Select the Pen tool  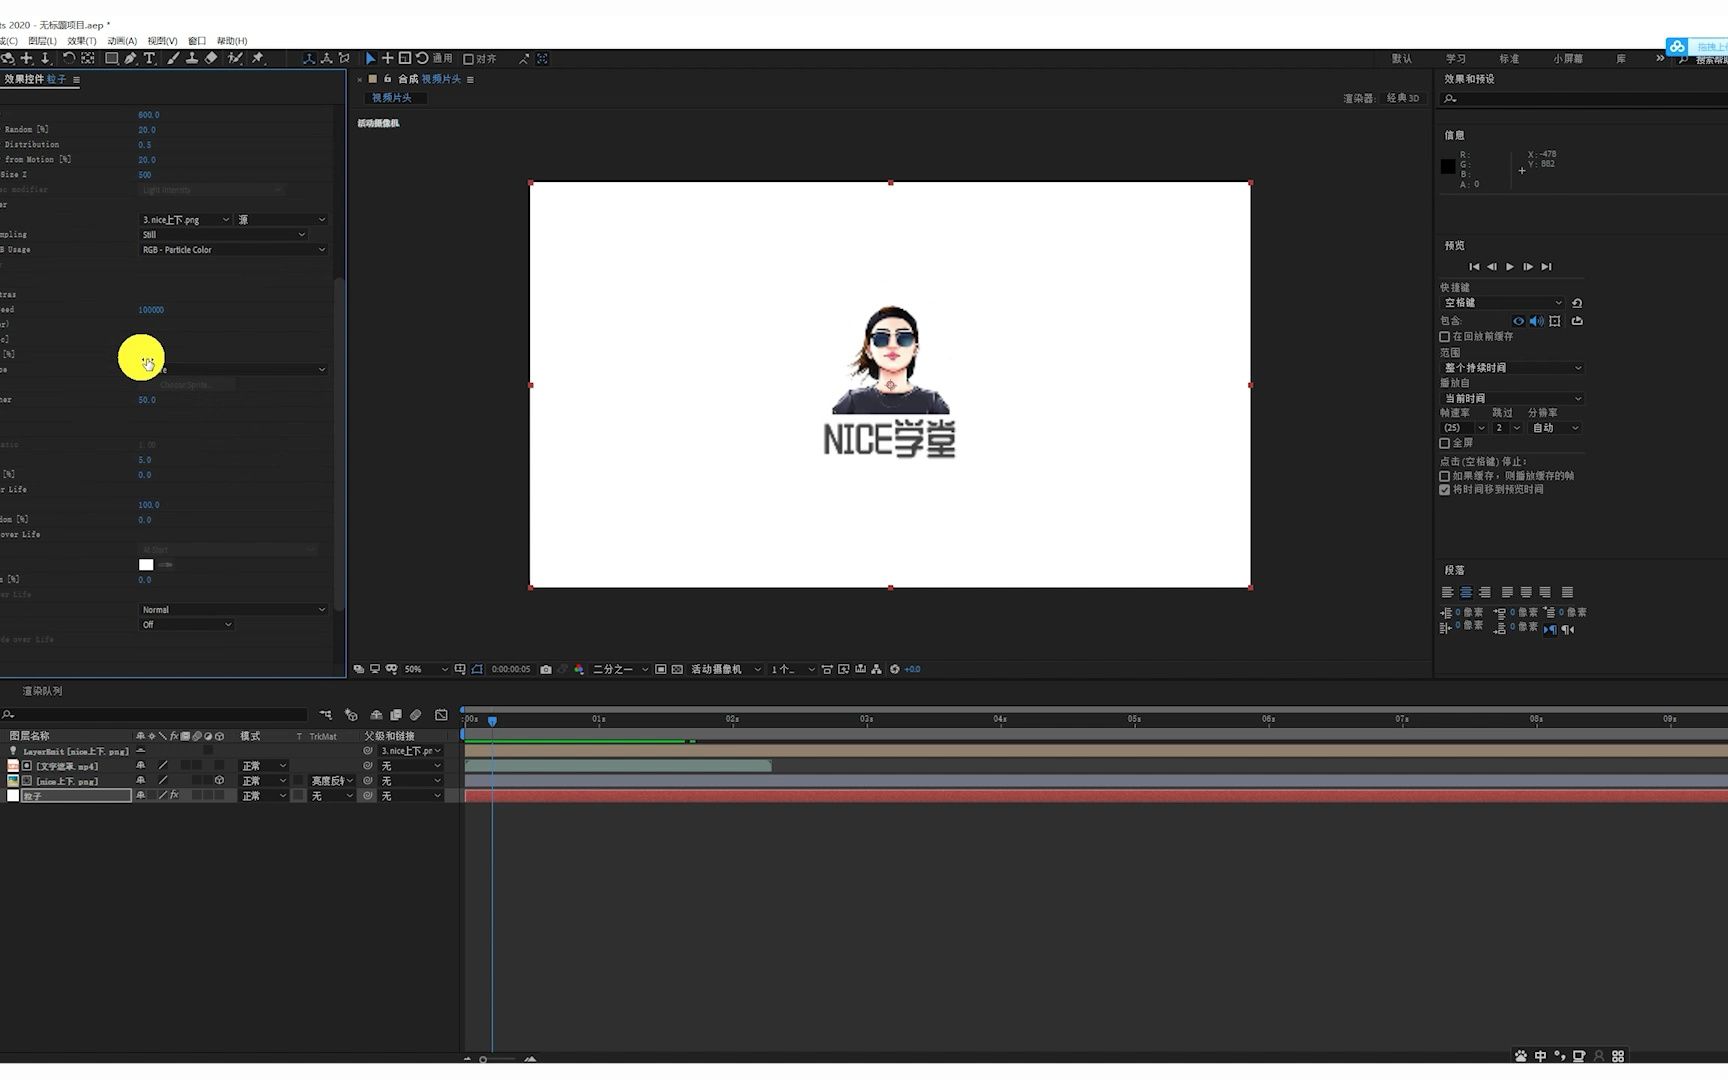pyautogui.click(x=130, y=59)
